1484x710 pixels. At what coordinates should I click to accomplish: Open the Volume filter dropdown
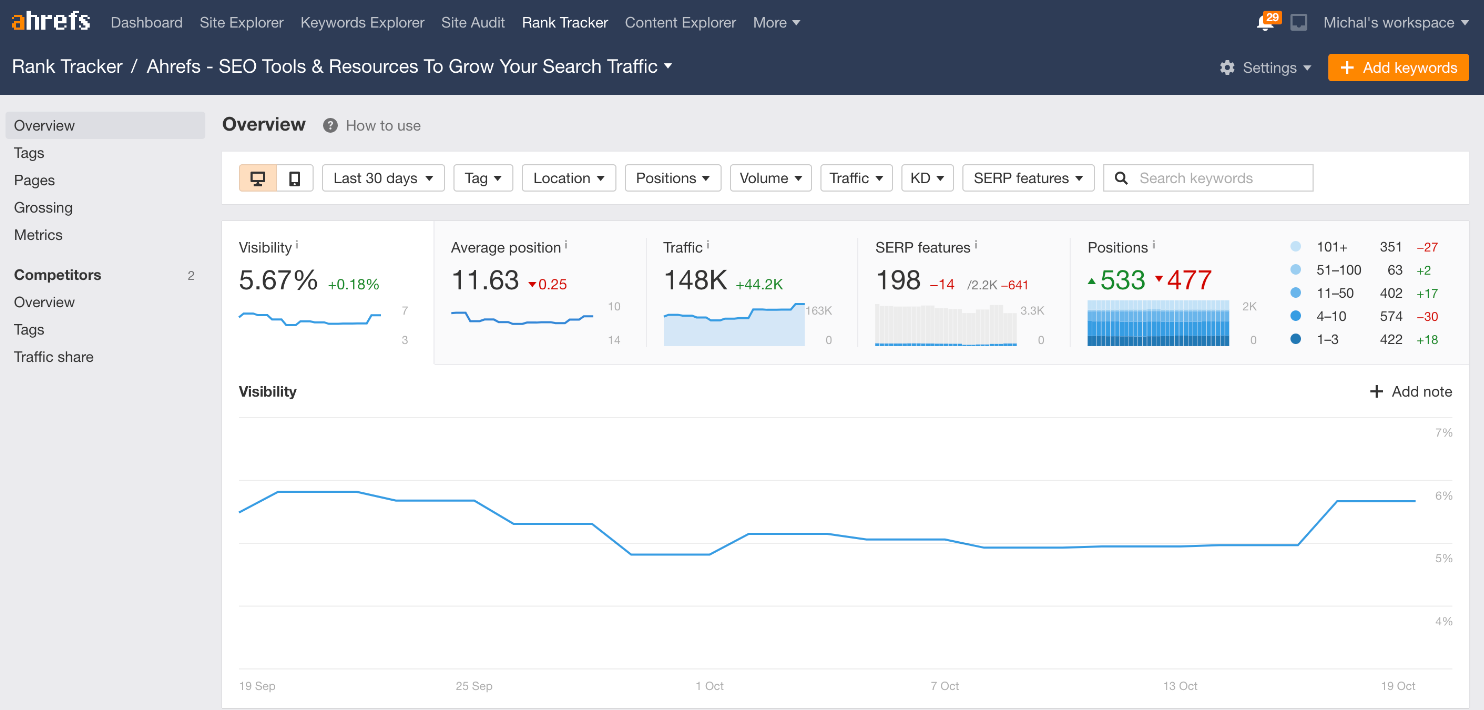coord(771,178)
